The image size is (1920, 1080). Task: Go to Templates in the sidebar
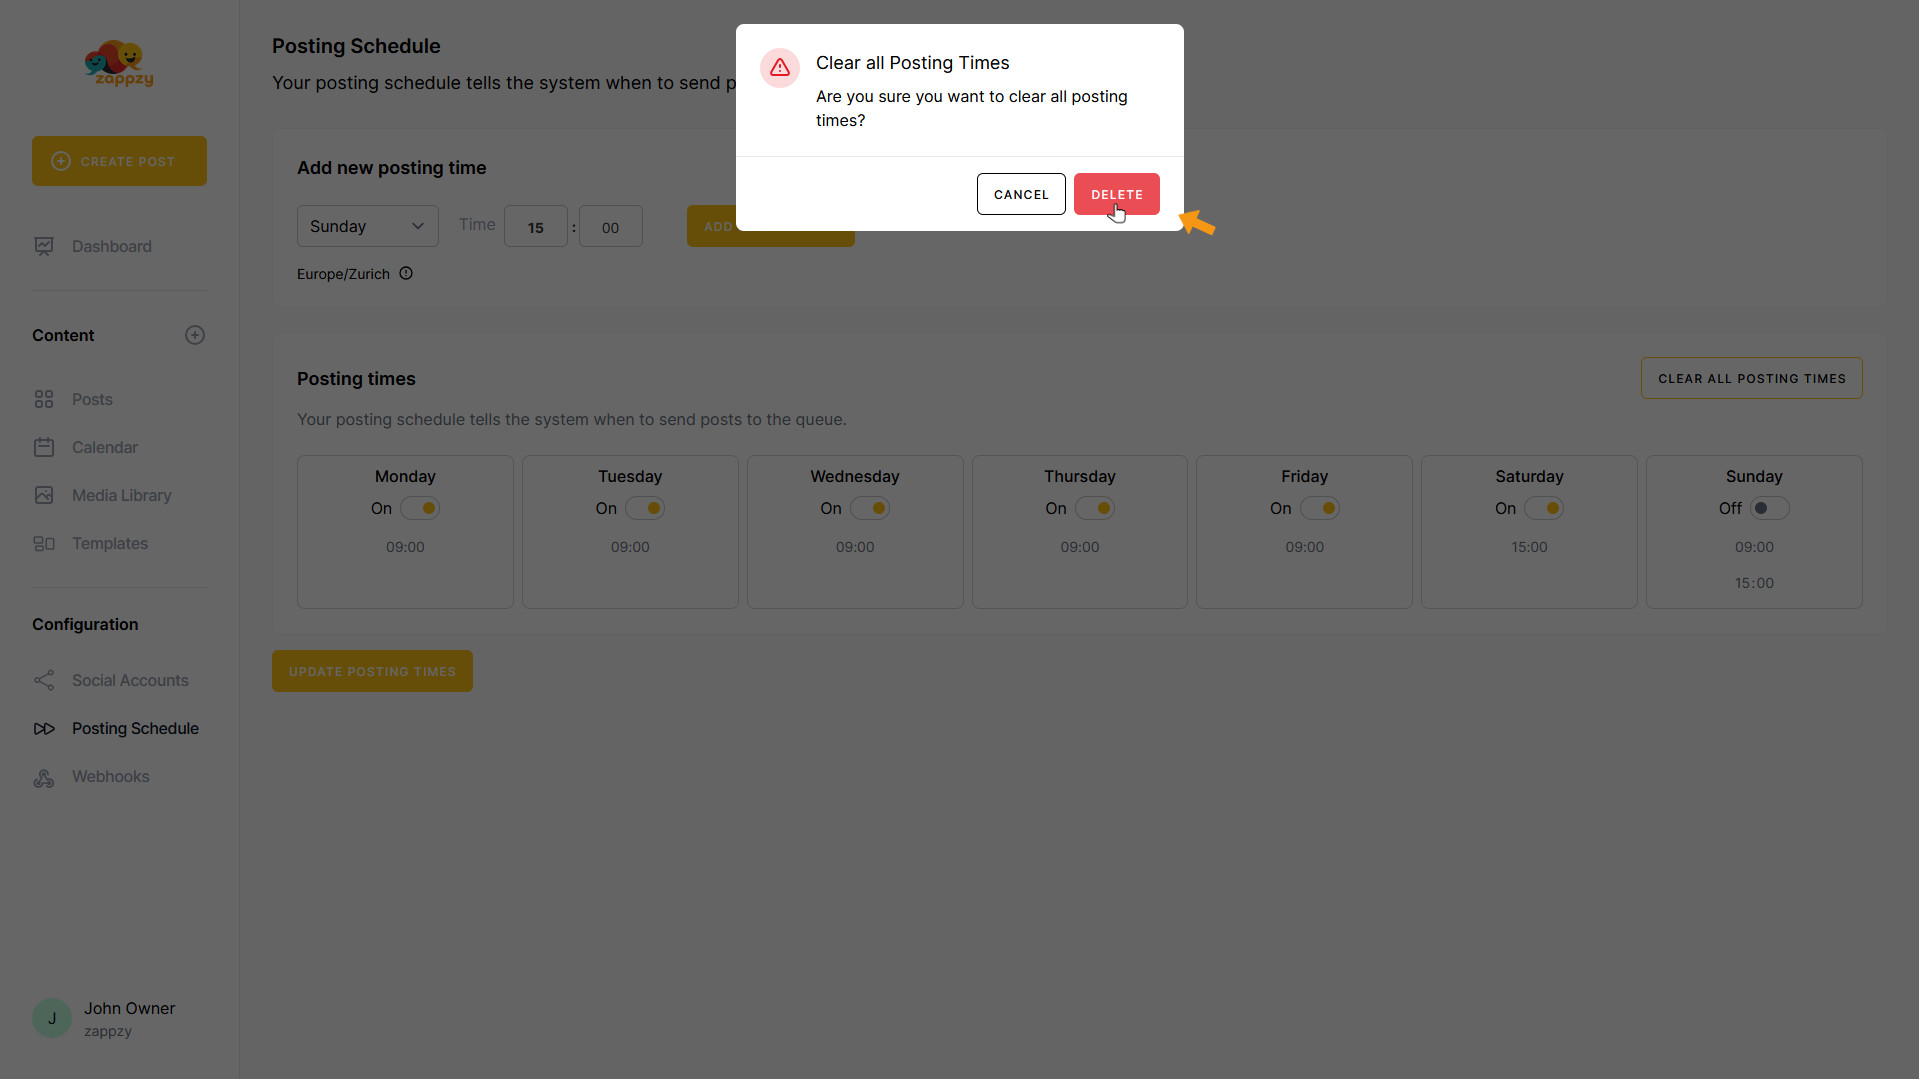110,543
